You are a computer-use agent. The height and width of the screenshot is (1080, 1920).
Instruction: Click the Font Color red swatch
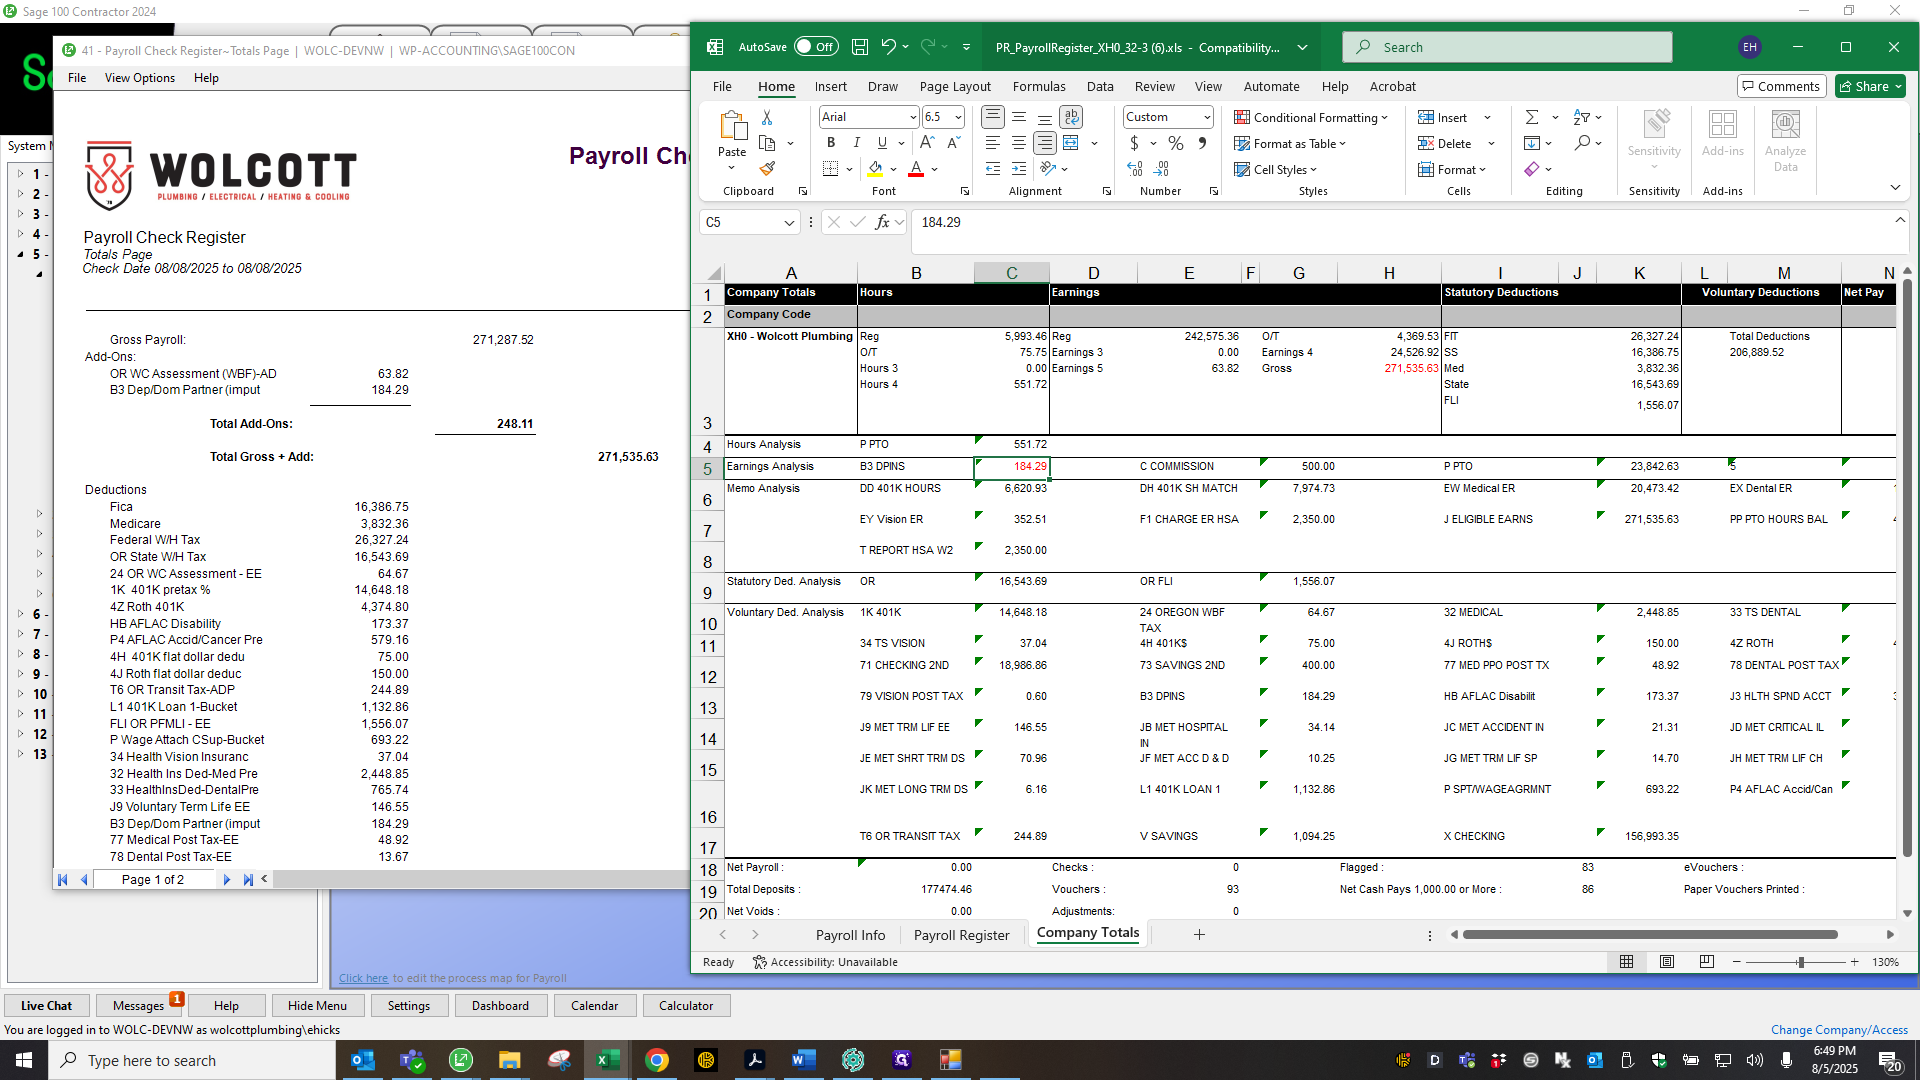pyautogui.click(x=915, y=169)
